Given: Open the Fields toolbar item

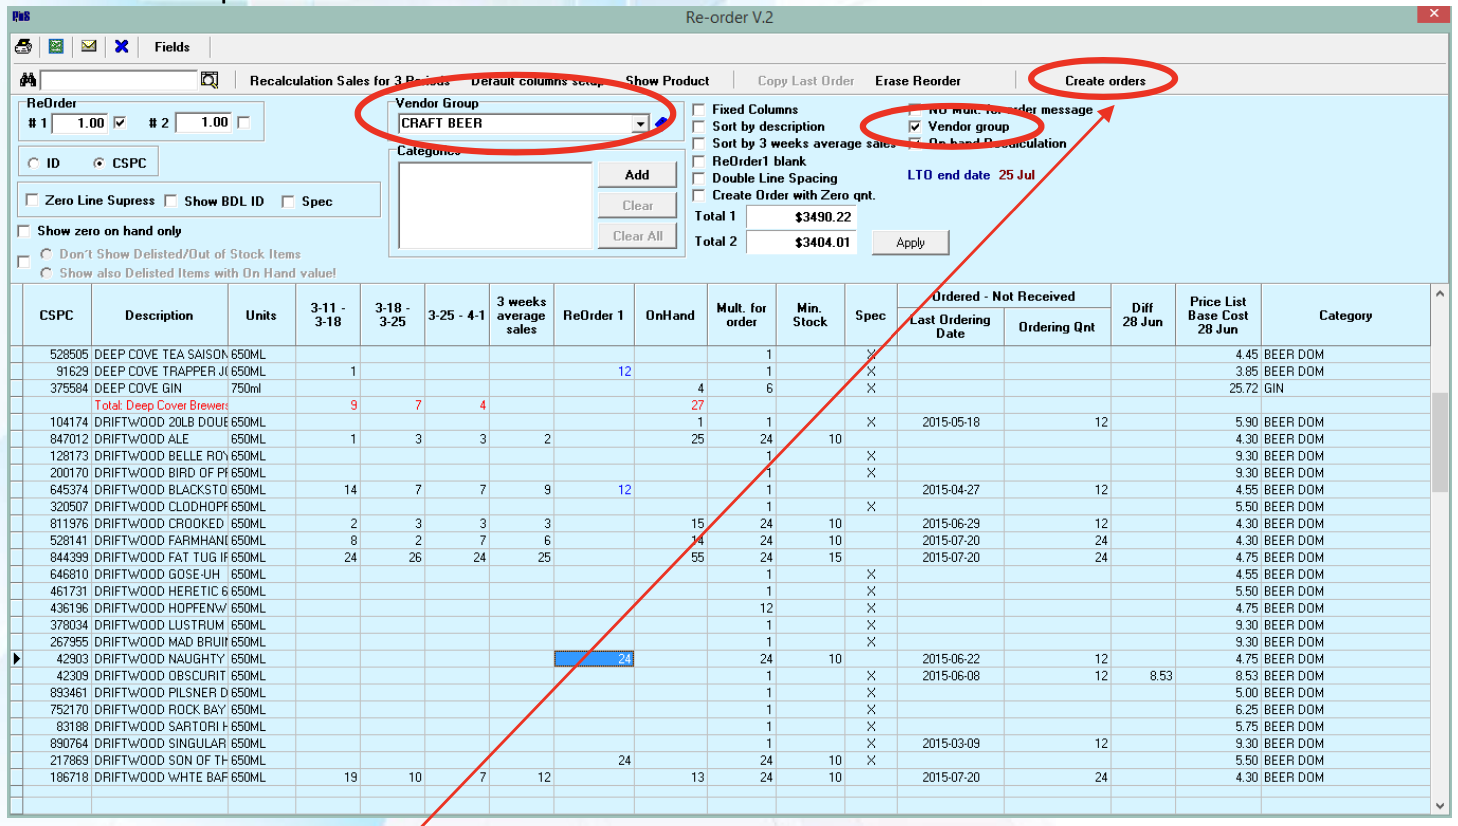Looking at the screenshot, I should pos(172,47).
